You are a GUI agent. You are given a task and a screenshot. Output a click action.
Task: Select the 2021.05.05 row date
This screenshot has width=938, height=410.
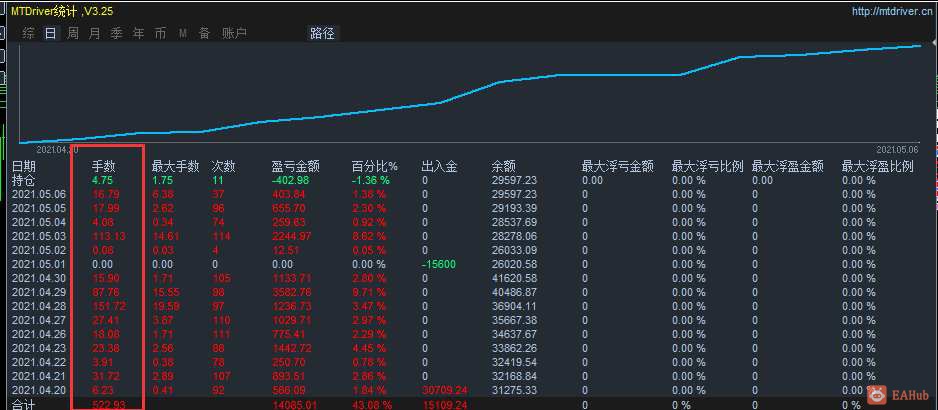point(39,208)
